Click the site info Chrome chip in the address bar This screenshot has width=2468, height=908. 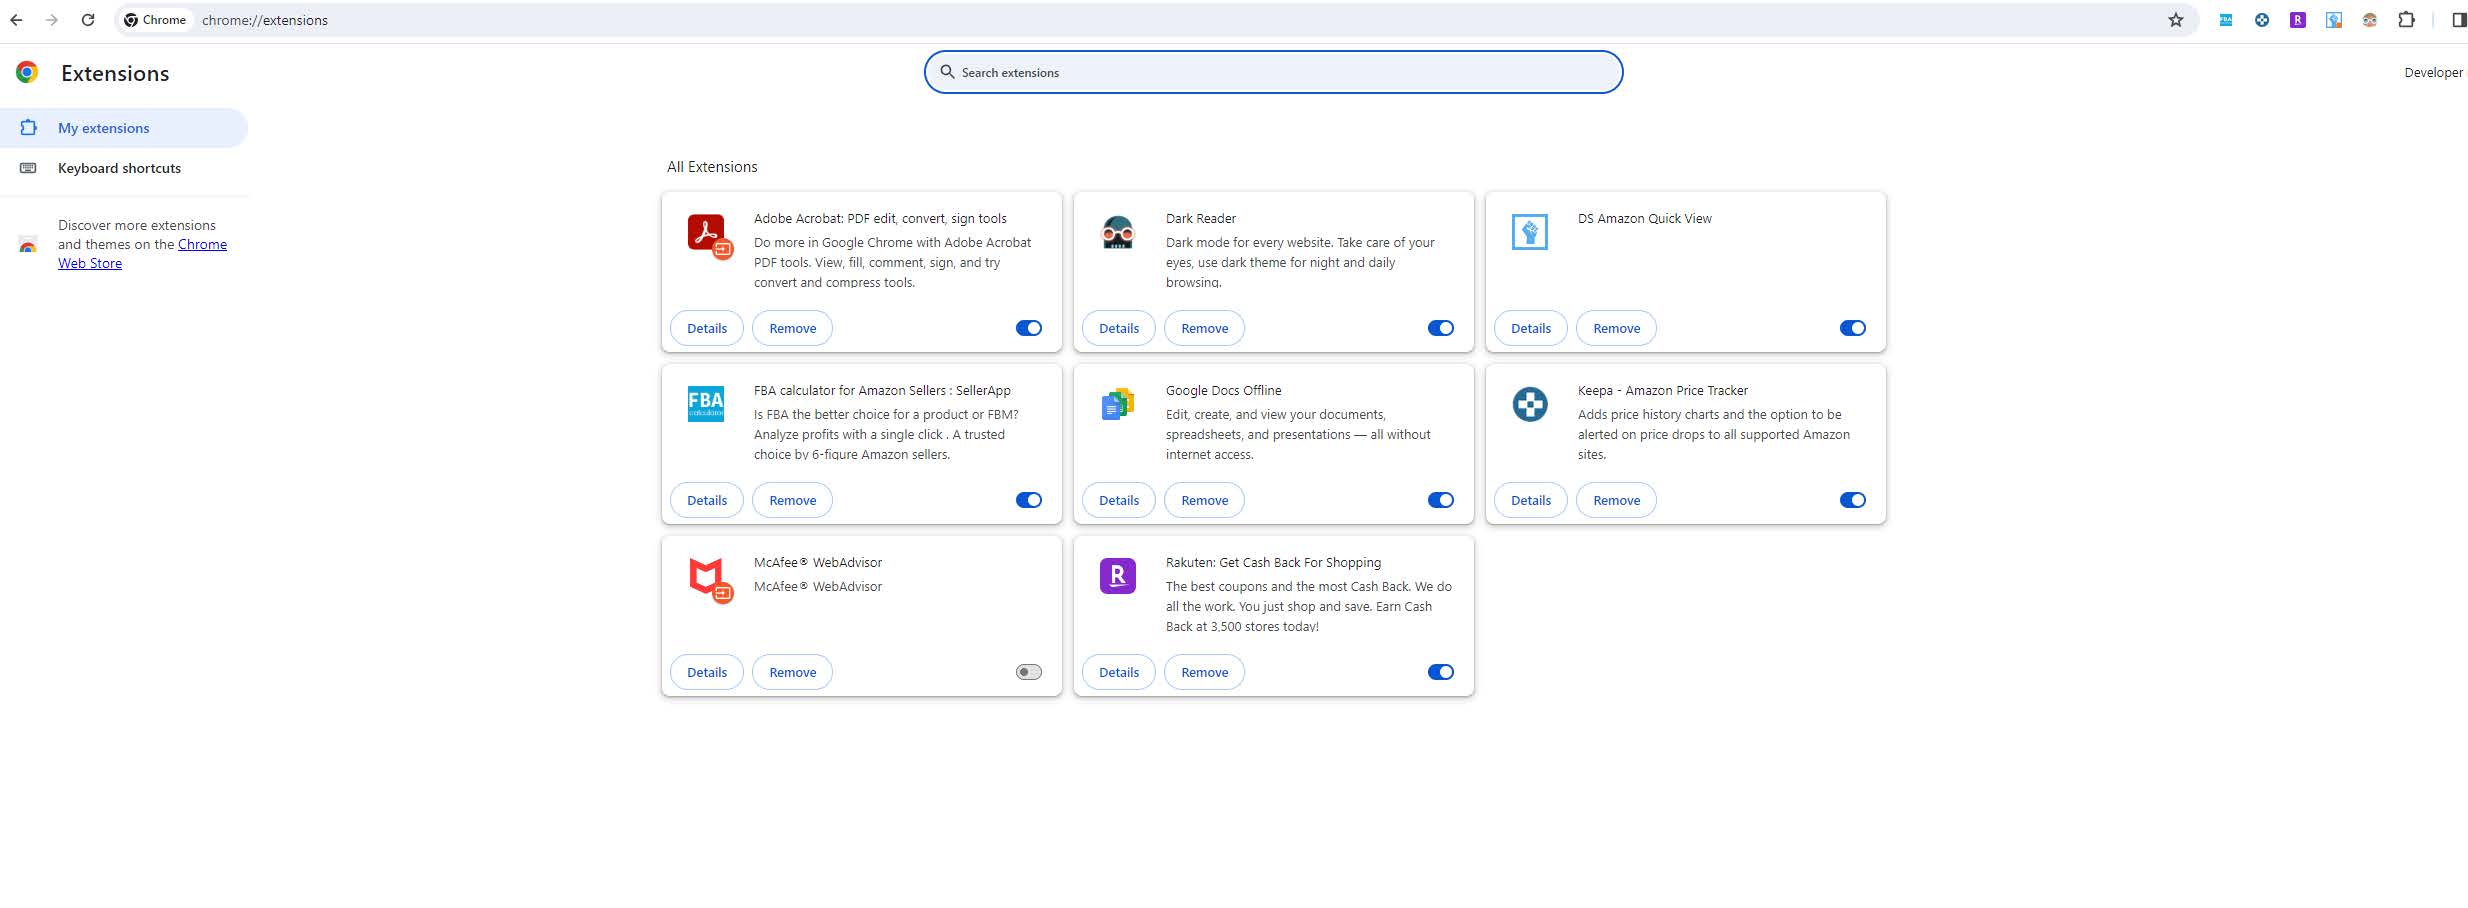click(156, 20)
